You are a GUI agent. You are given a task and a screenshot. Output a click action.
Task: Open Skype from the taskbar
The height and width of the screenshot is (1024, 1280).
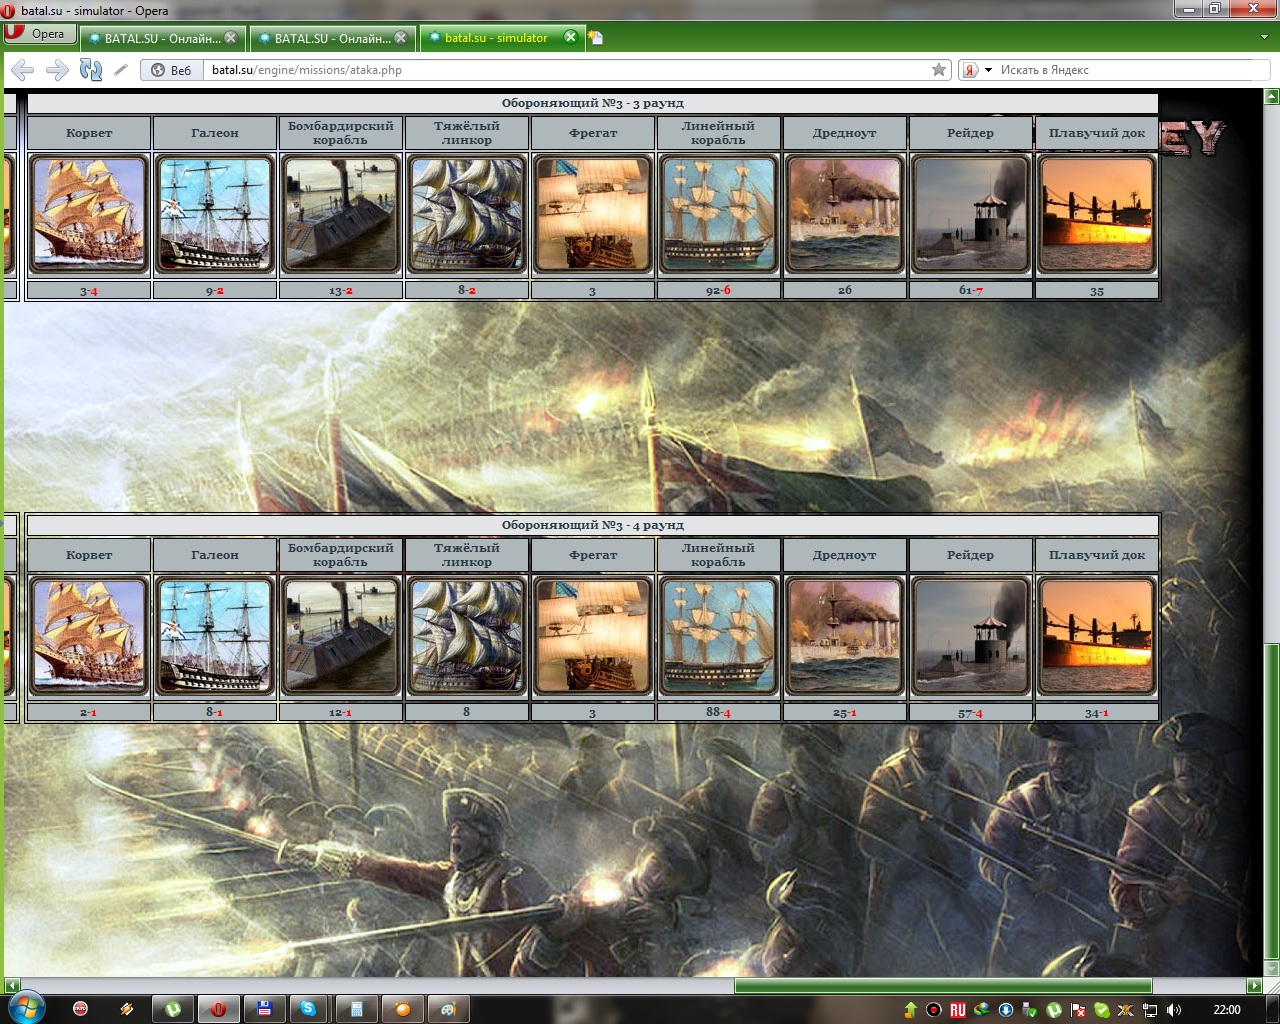308,1009
